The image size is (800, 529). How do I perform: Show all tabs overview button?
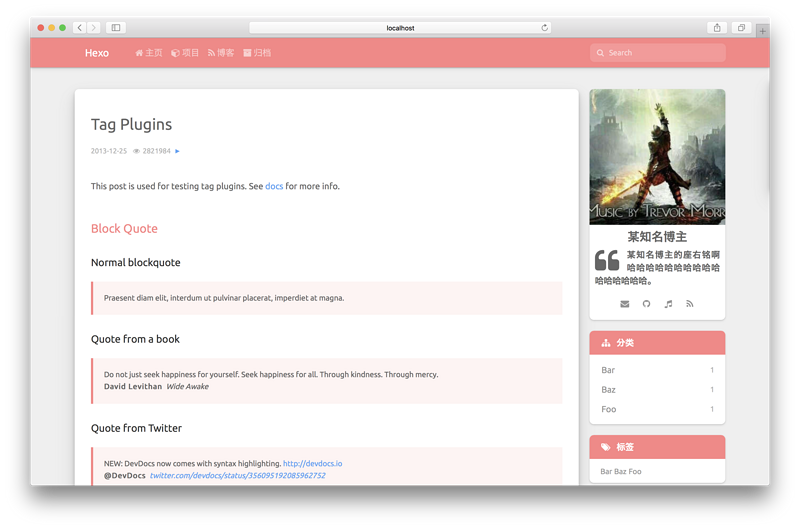pyautogui.click(x=741, y=28)
